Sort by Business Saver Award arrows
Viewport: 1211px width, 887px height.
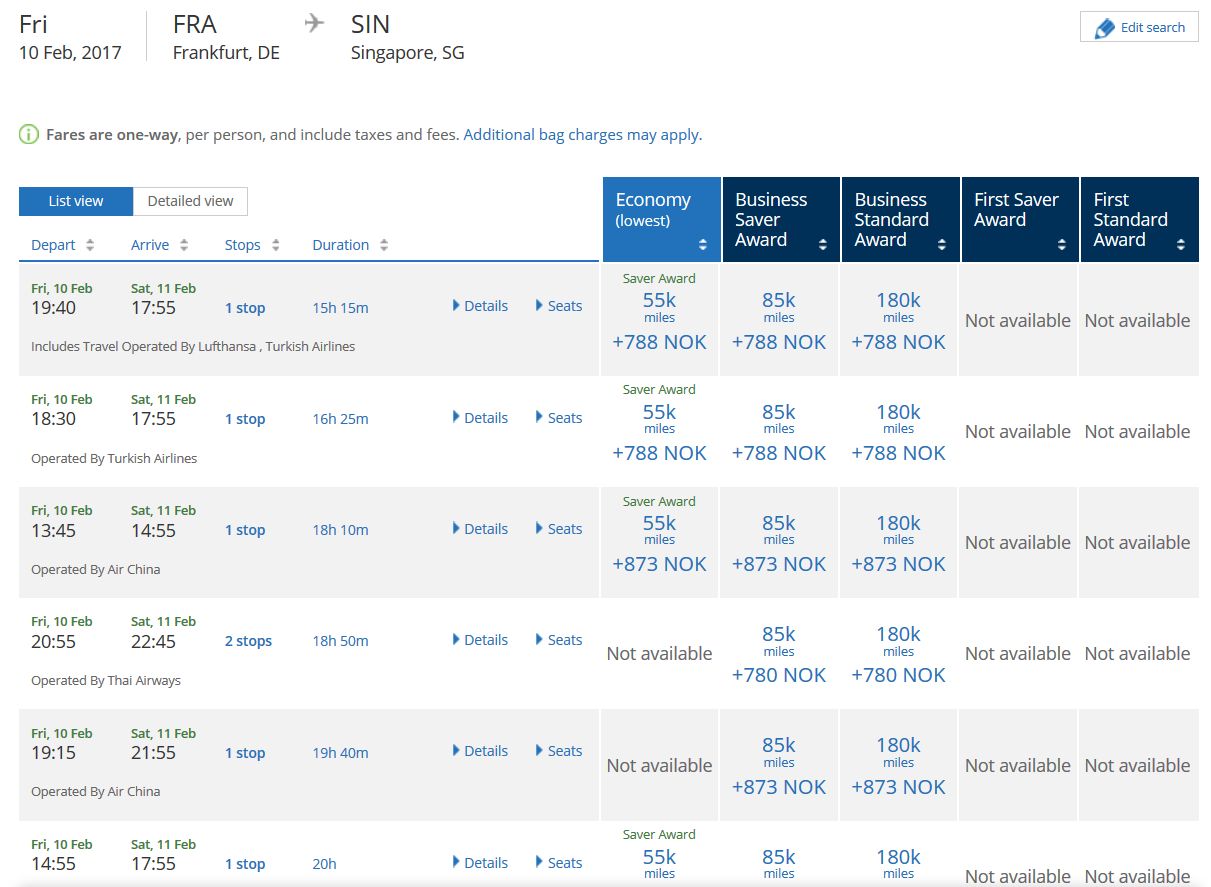point(823,245)
